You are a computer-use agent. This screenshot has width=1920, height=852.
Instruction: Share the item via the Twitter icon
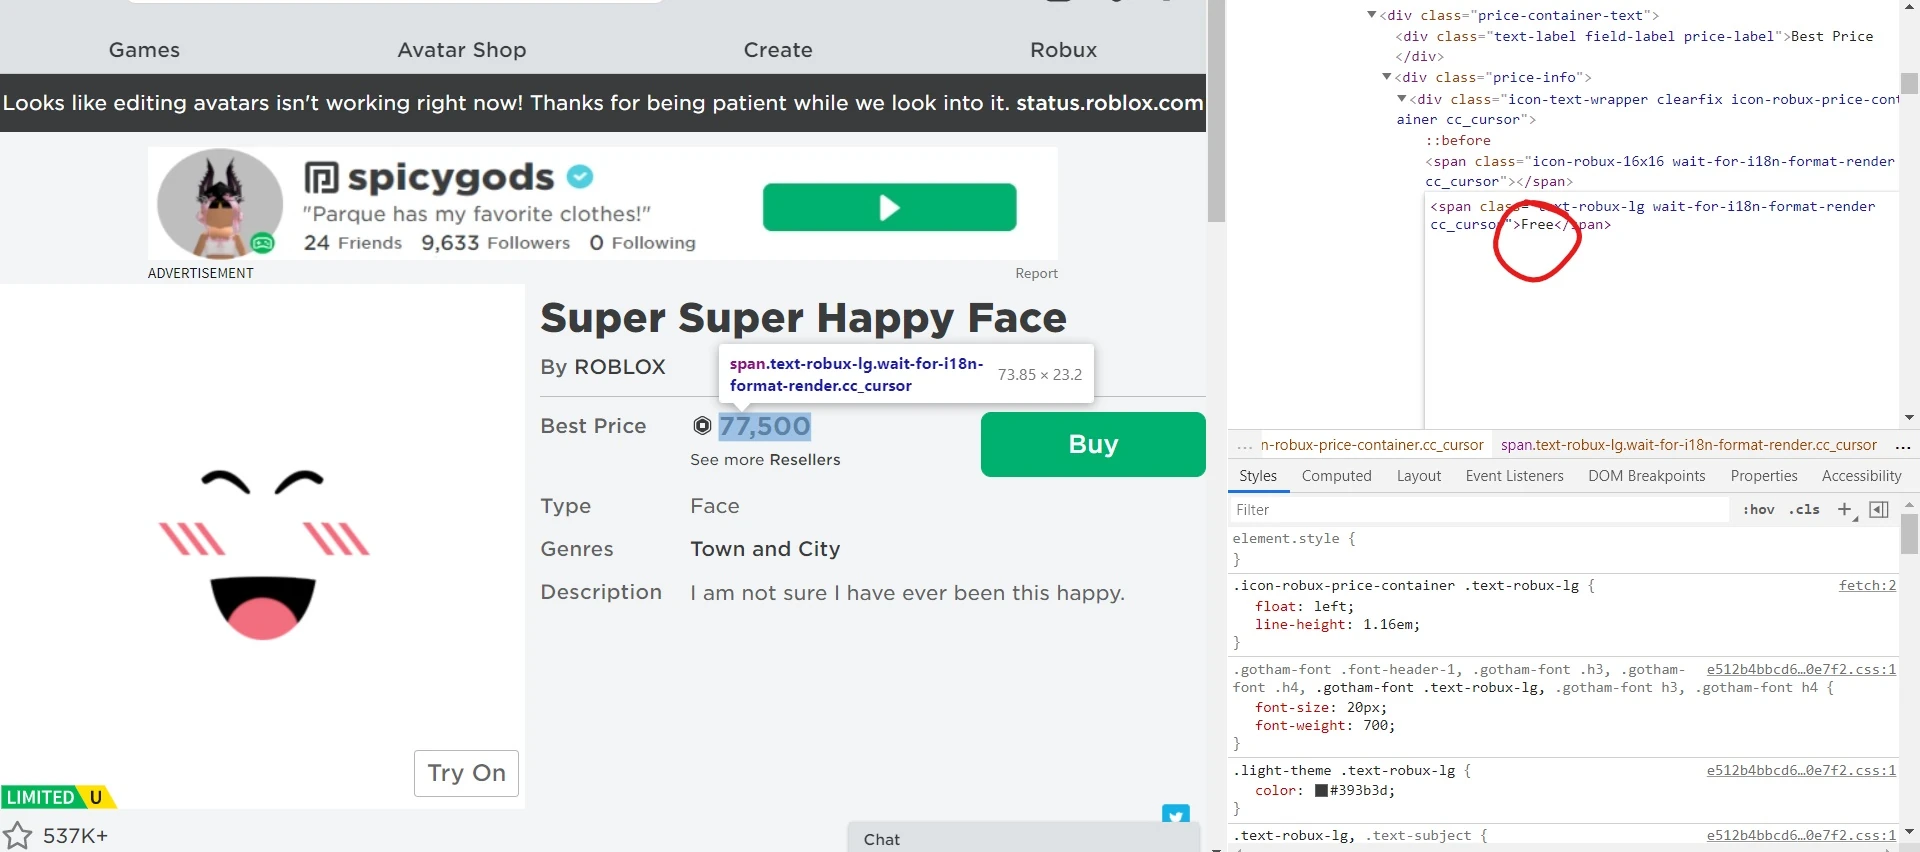1176,814
